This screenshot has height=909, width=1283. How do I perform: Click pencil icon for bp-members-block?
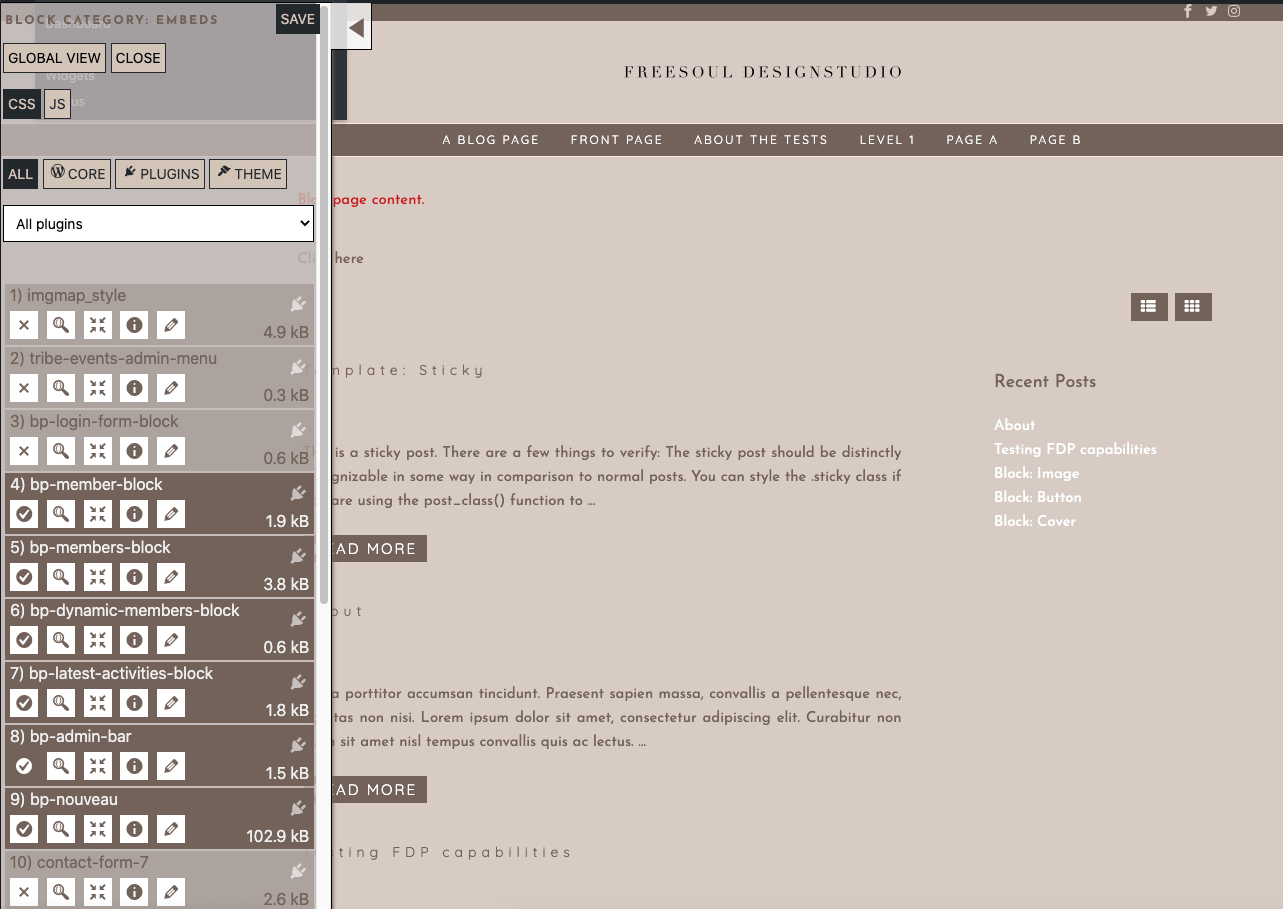click(x=171, y=577)
